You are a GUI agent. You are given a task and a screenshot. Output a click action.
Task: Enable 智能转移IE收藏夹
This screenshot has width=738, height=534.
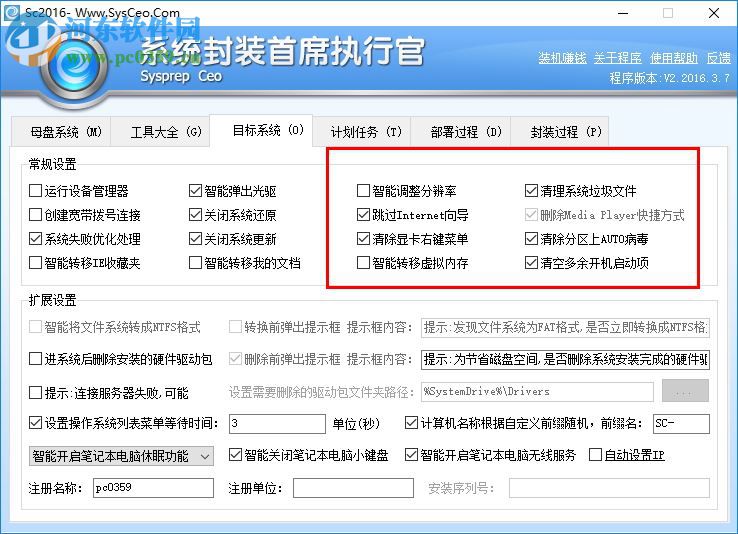35,263
